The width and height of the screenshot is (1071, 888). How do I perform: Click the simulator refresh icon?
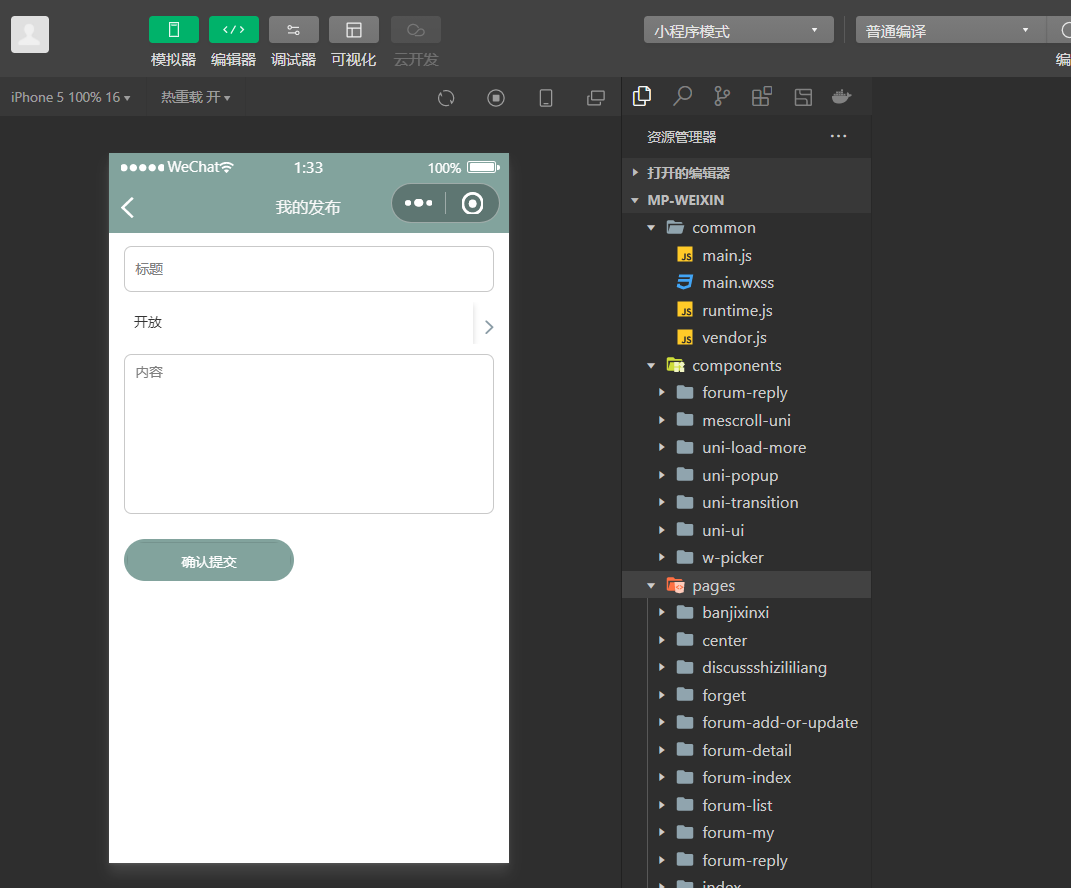tap(446, 98)
